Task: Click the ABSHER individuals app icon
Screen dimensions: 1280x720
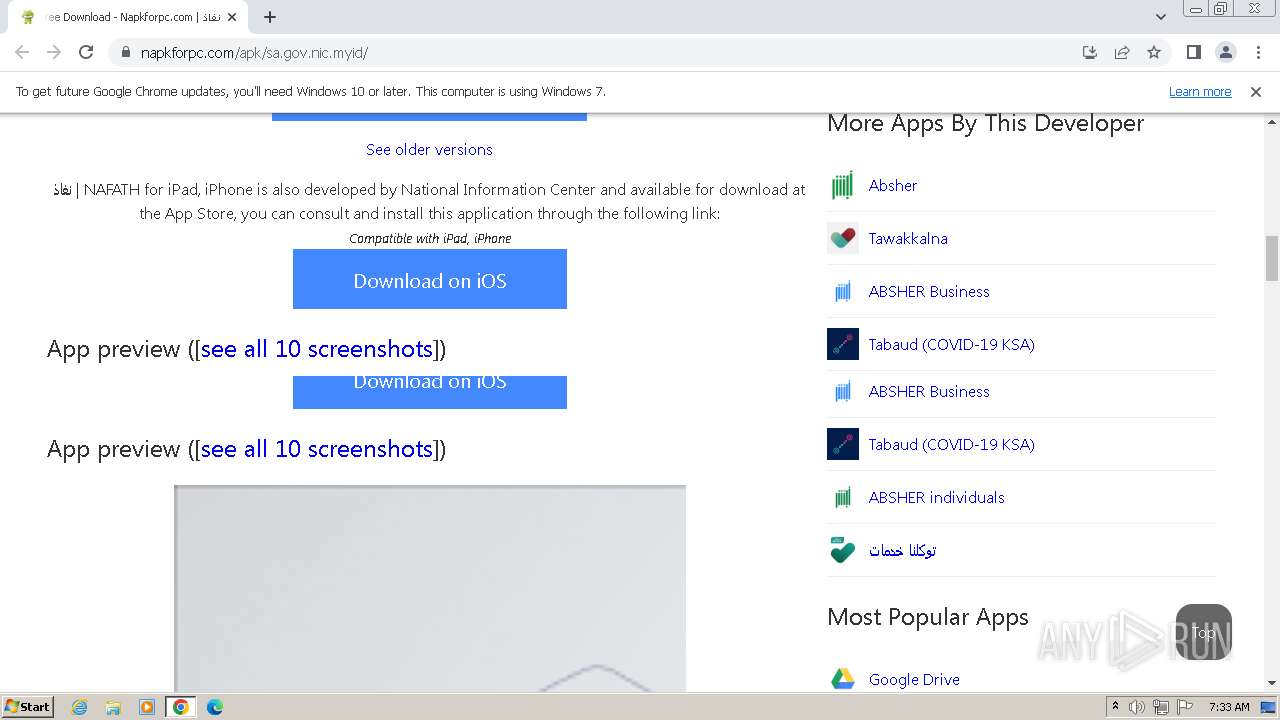Action: 843,497
